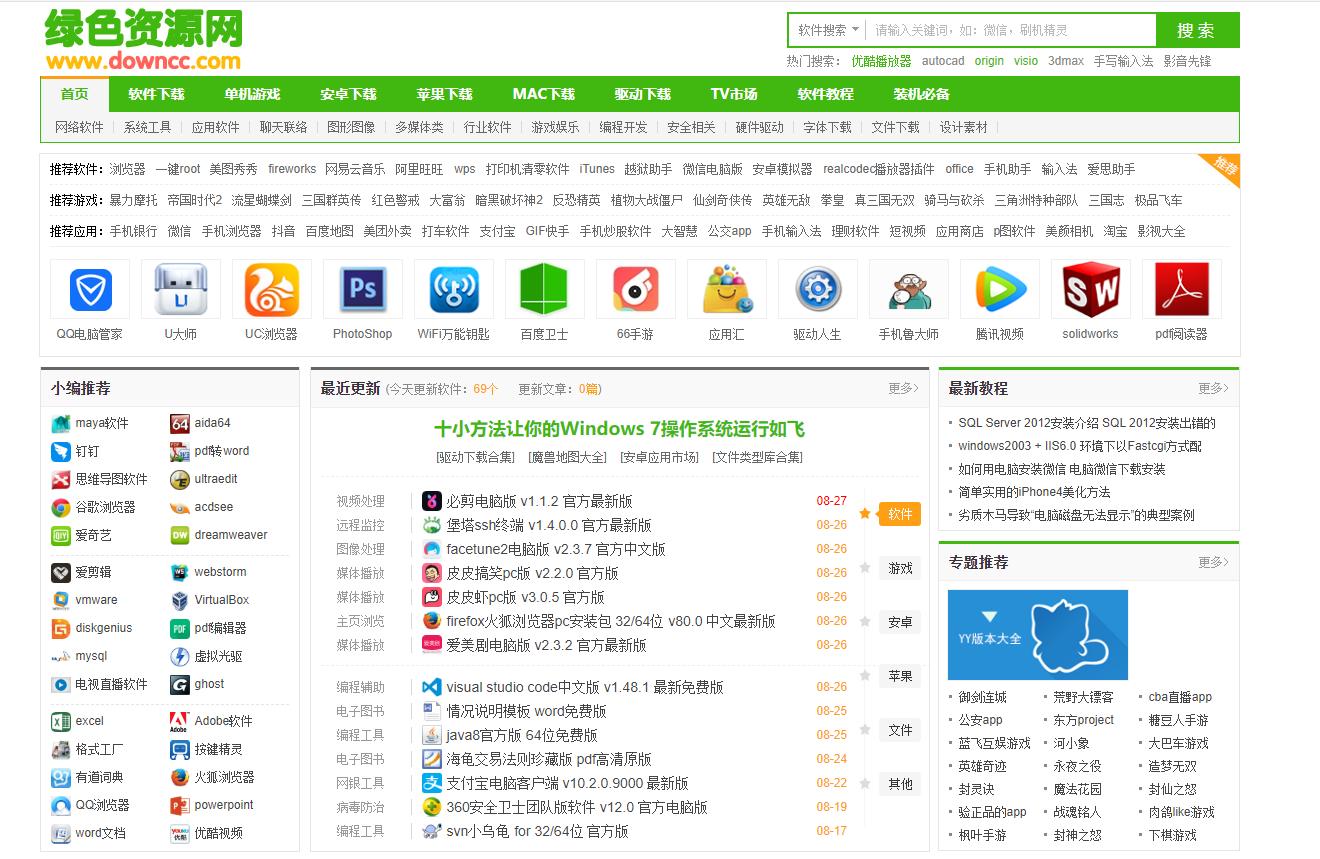Select the 安卓 side filter tab
Screen dimensions: 1320x859
(900, 622)
